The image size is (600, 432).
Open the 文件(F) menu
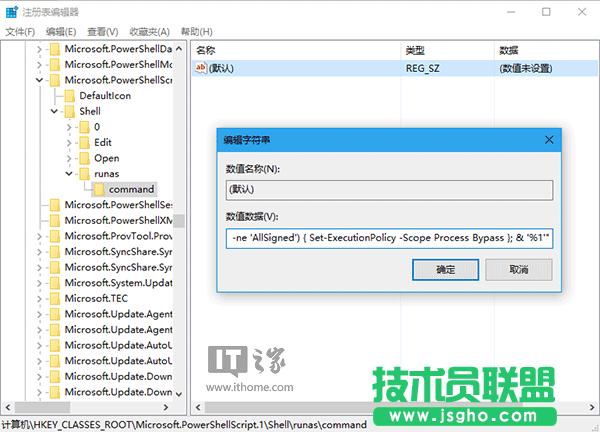click(20, 32)
